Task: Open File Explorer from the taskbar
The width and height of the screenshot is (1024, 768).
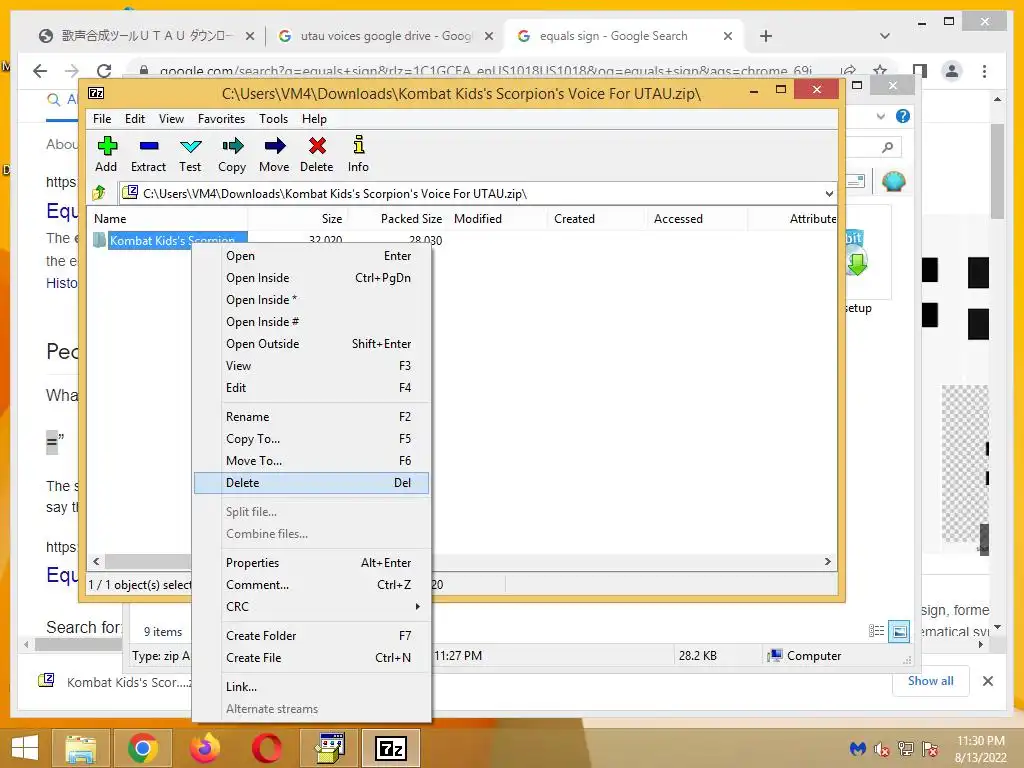Action: click(80, 748)
